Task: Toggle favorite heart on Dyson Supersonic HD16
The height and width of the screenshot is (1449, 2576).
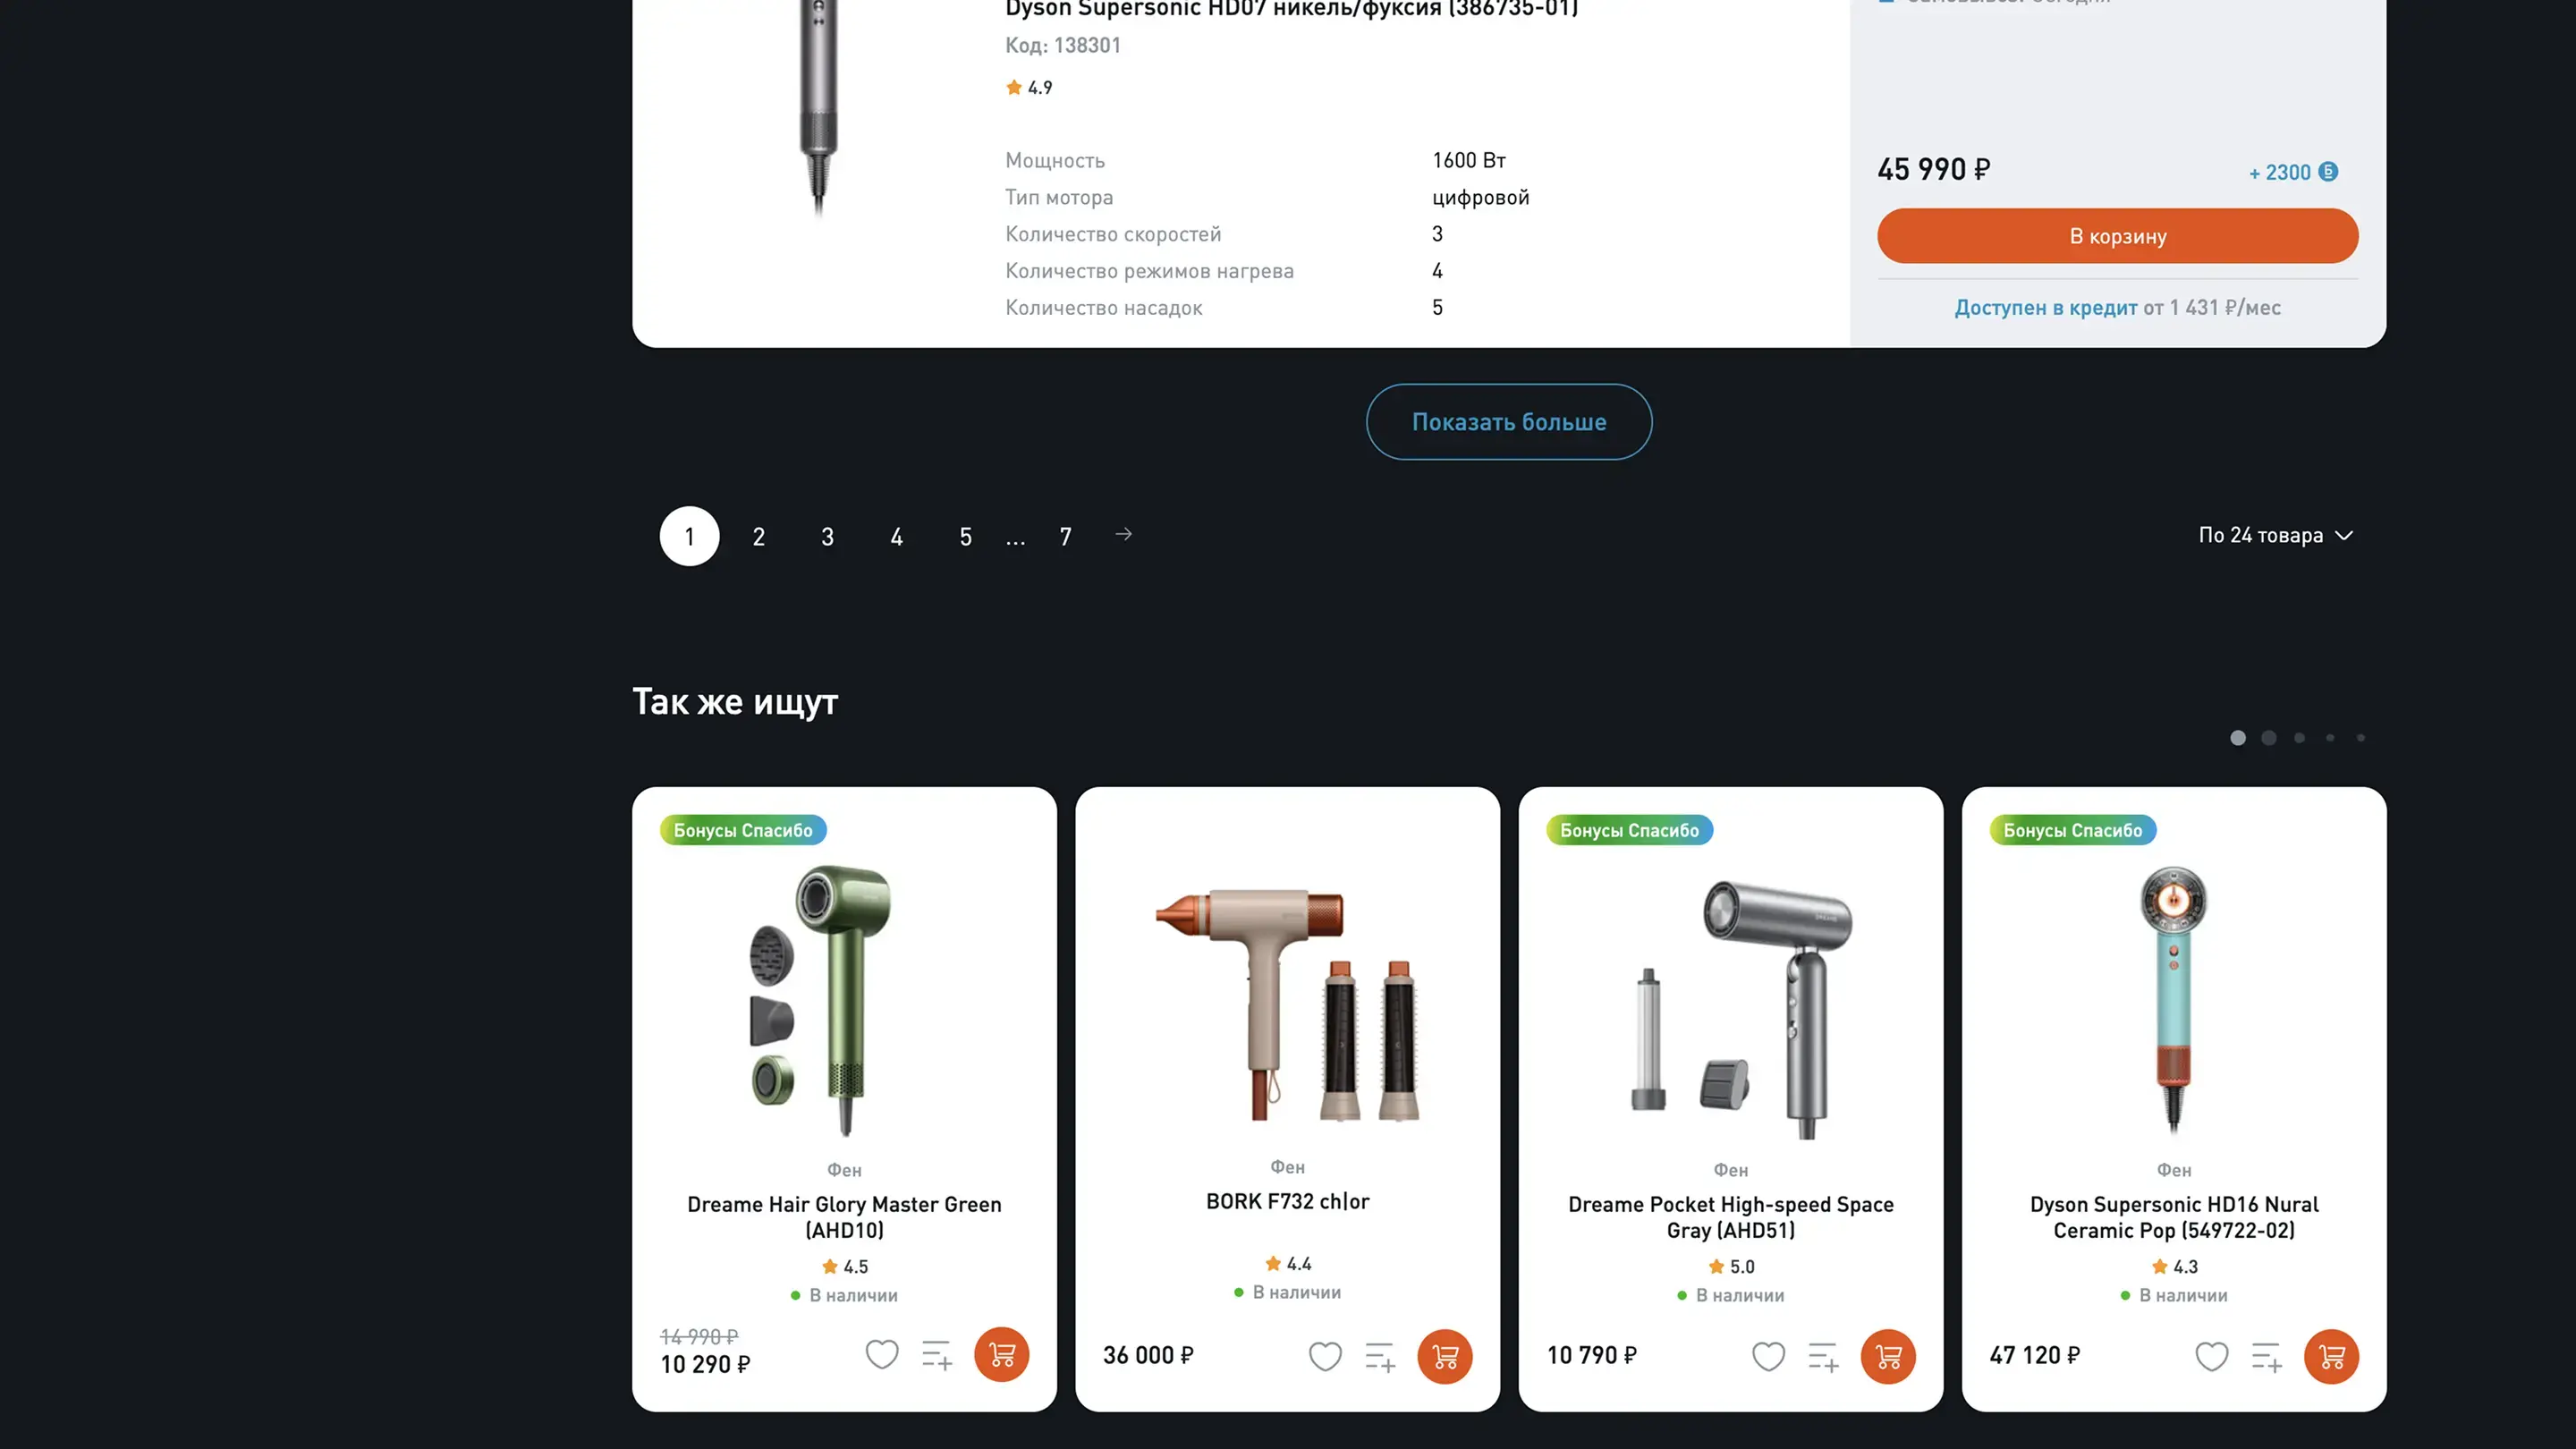Action: tap(2211, 1357)
